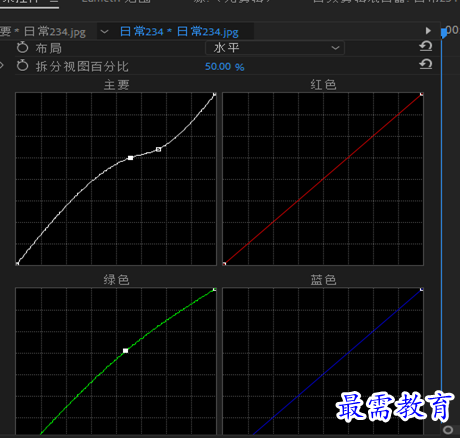Click the 50.00 % split view value

tap(225, 67)
